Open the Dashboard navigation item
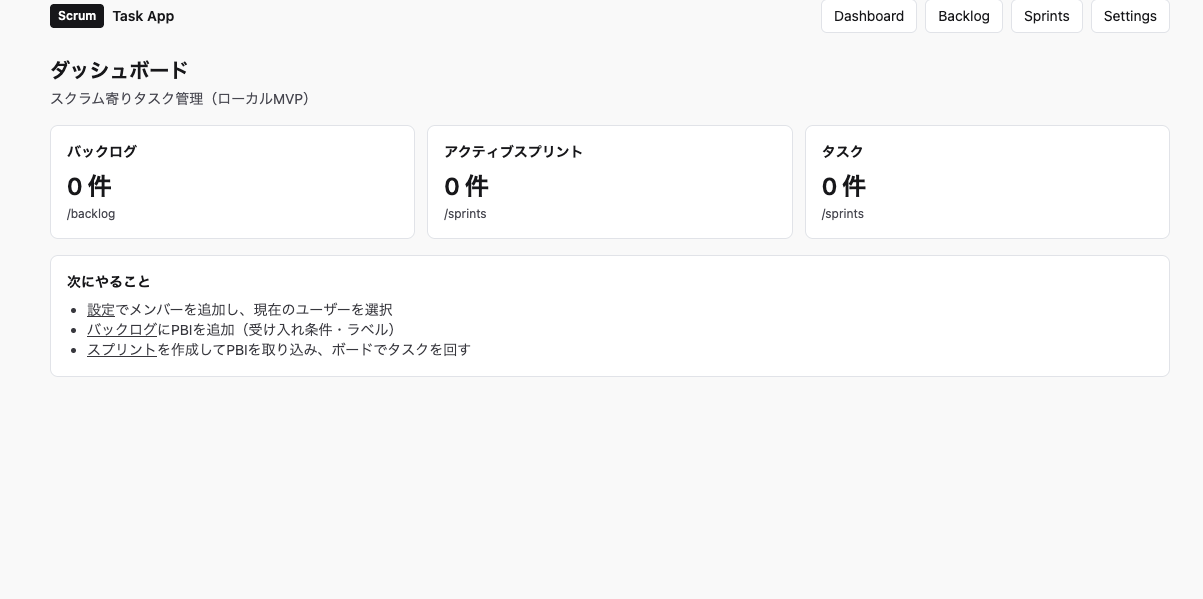1203x599 pixels. (x=868, y=16)
